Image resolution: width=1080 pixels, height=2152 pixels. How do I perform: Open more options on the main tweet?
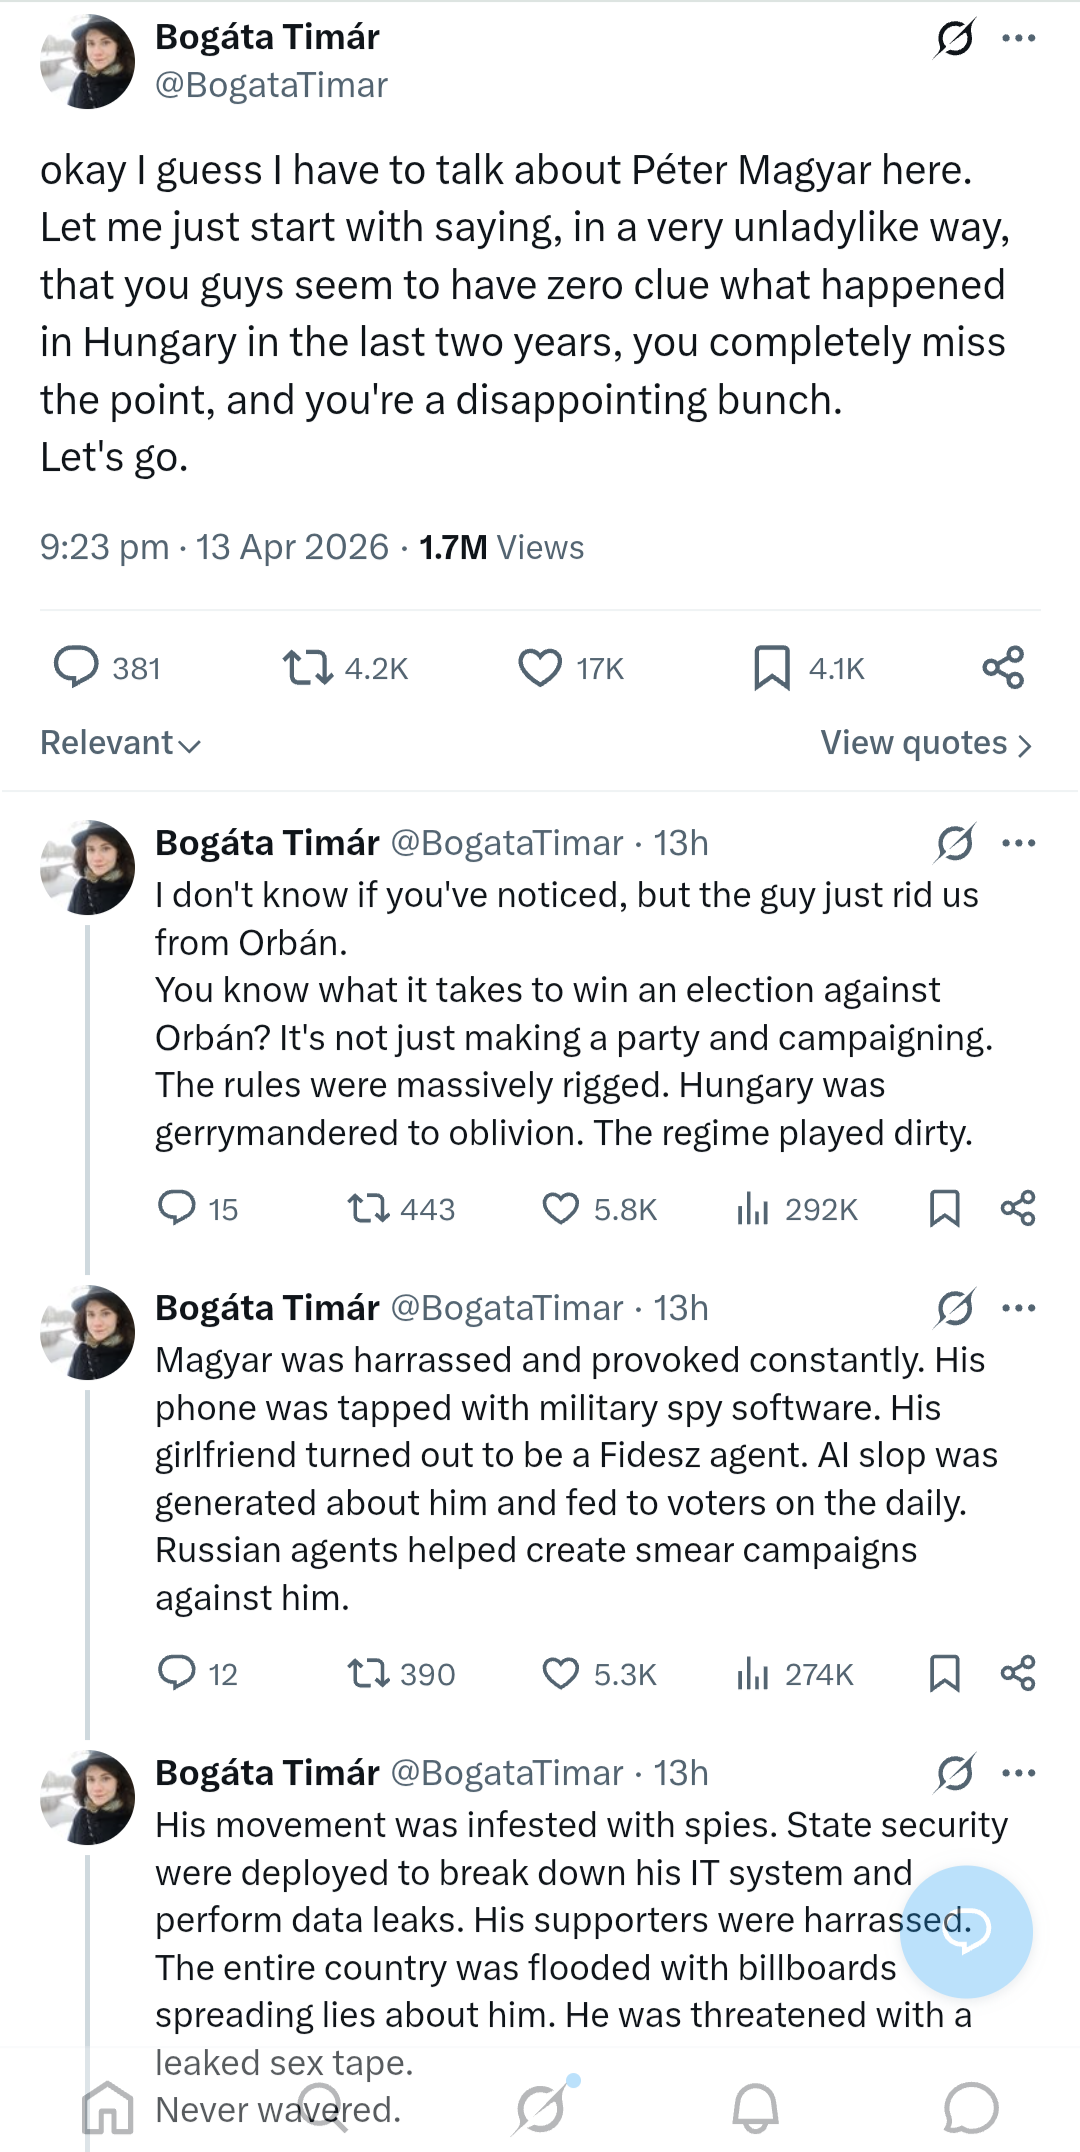1018,39
